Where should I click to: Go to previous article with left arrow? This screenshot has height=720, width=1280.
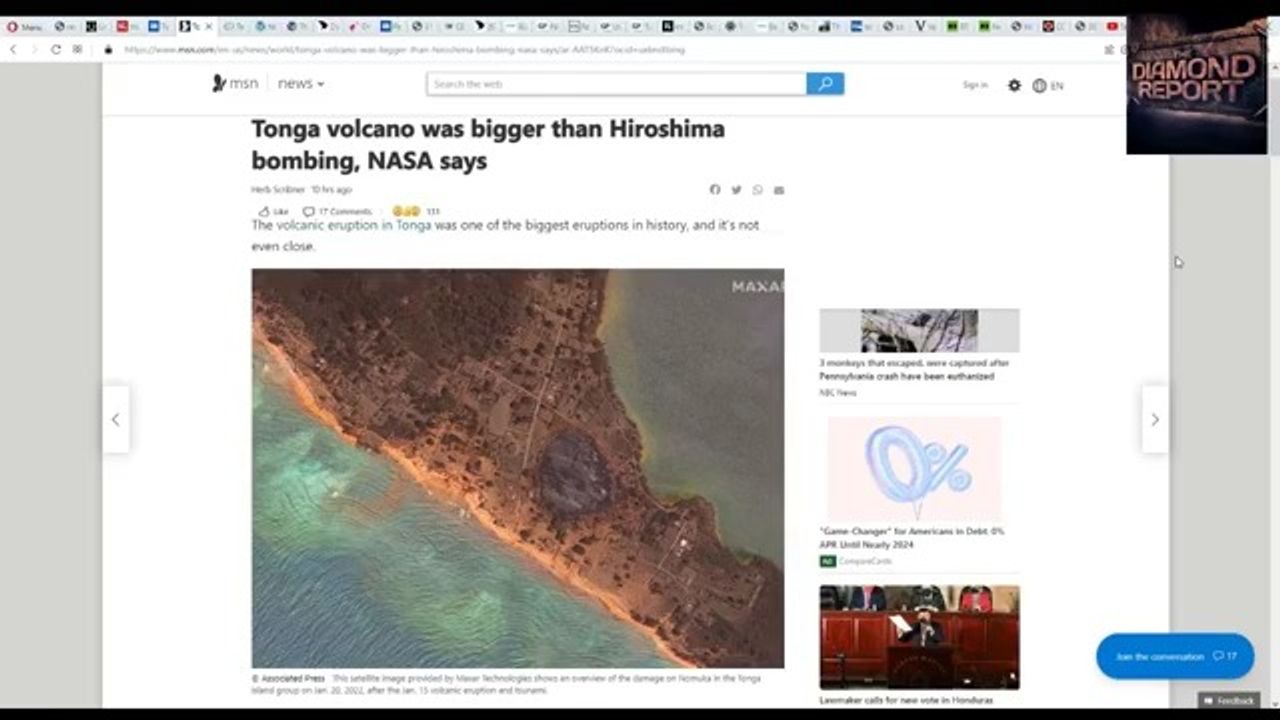tap(115, 420)
